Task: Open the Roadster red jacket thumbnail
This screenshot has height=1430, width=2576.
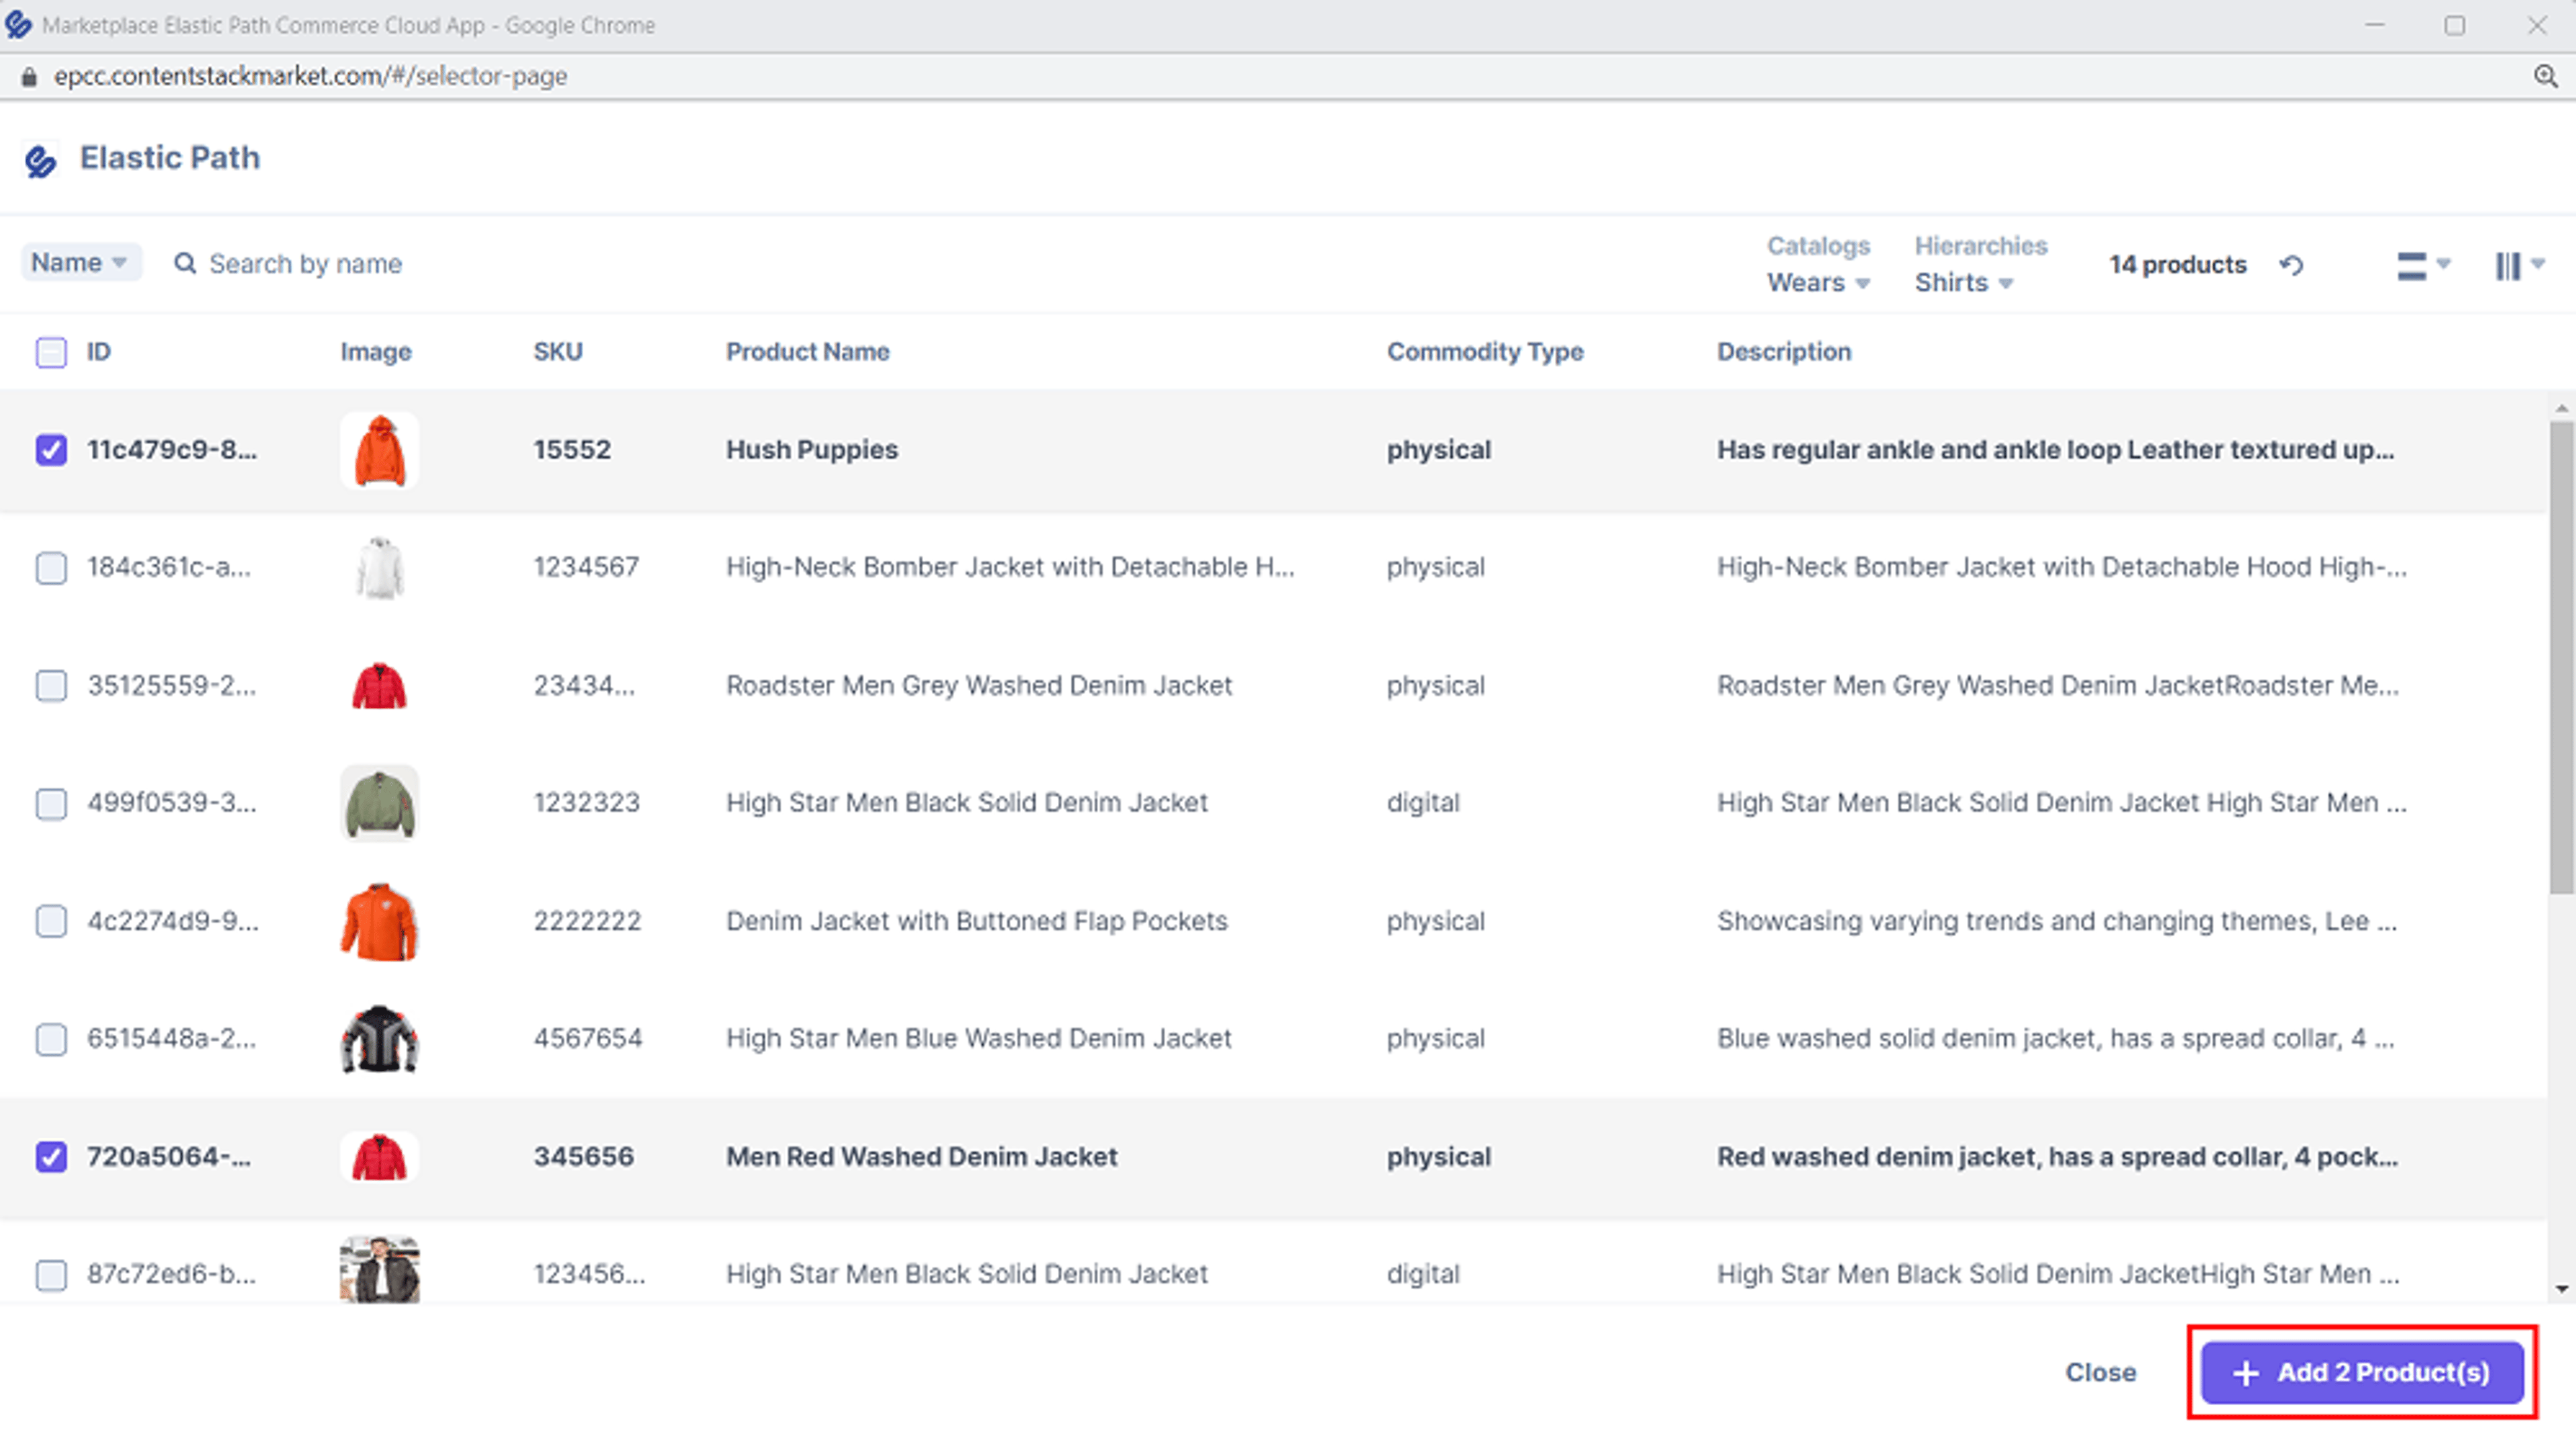Action: (x=379, y=686)
